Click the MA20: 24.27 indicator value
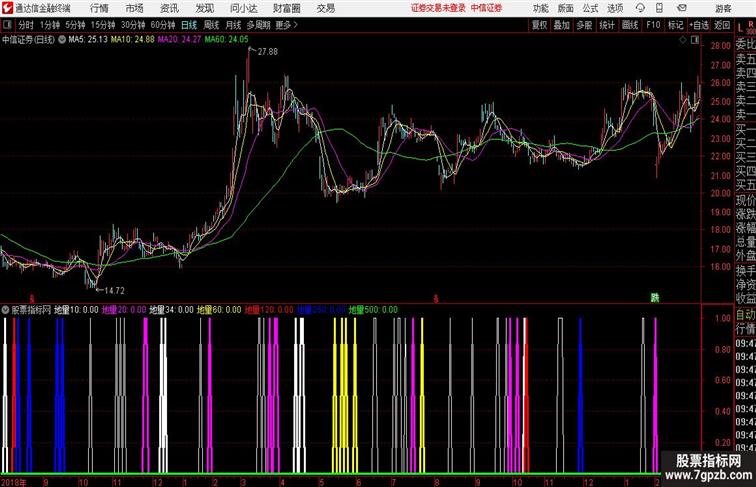The image size is (756, 487). [179, 40]
